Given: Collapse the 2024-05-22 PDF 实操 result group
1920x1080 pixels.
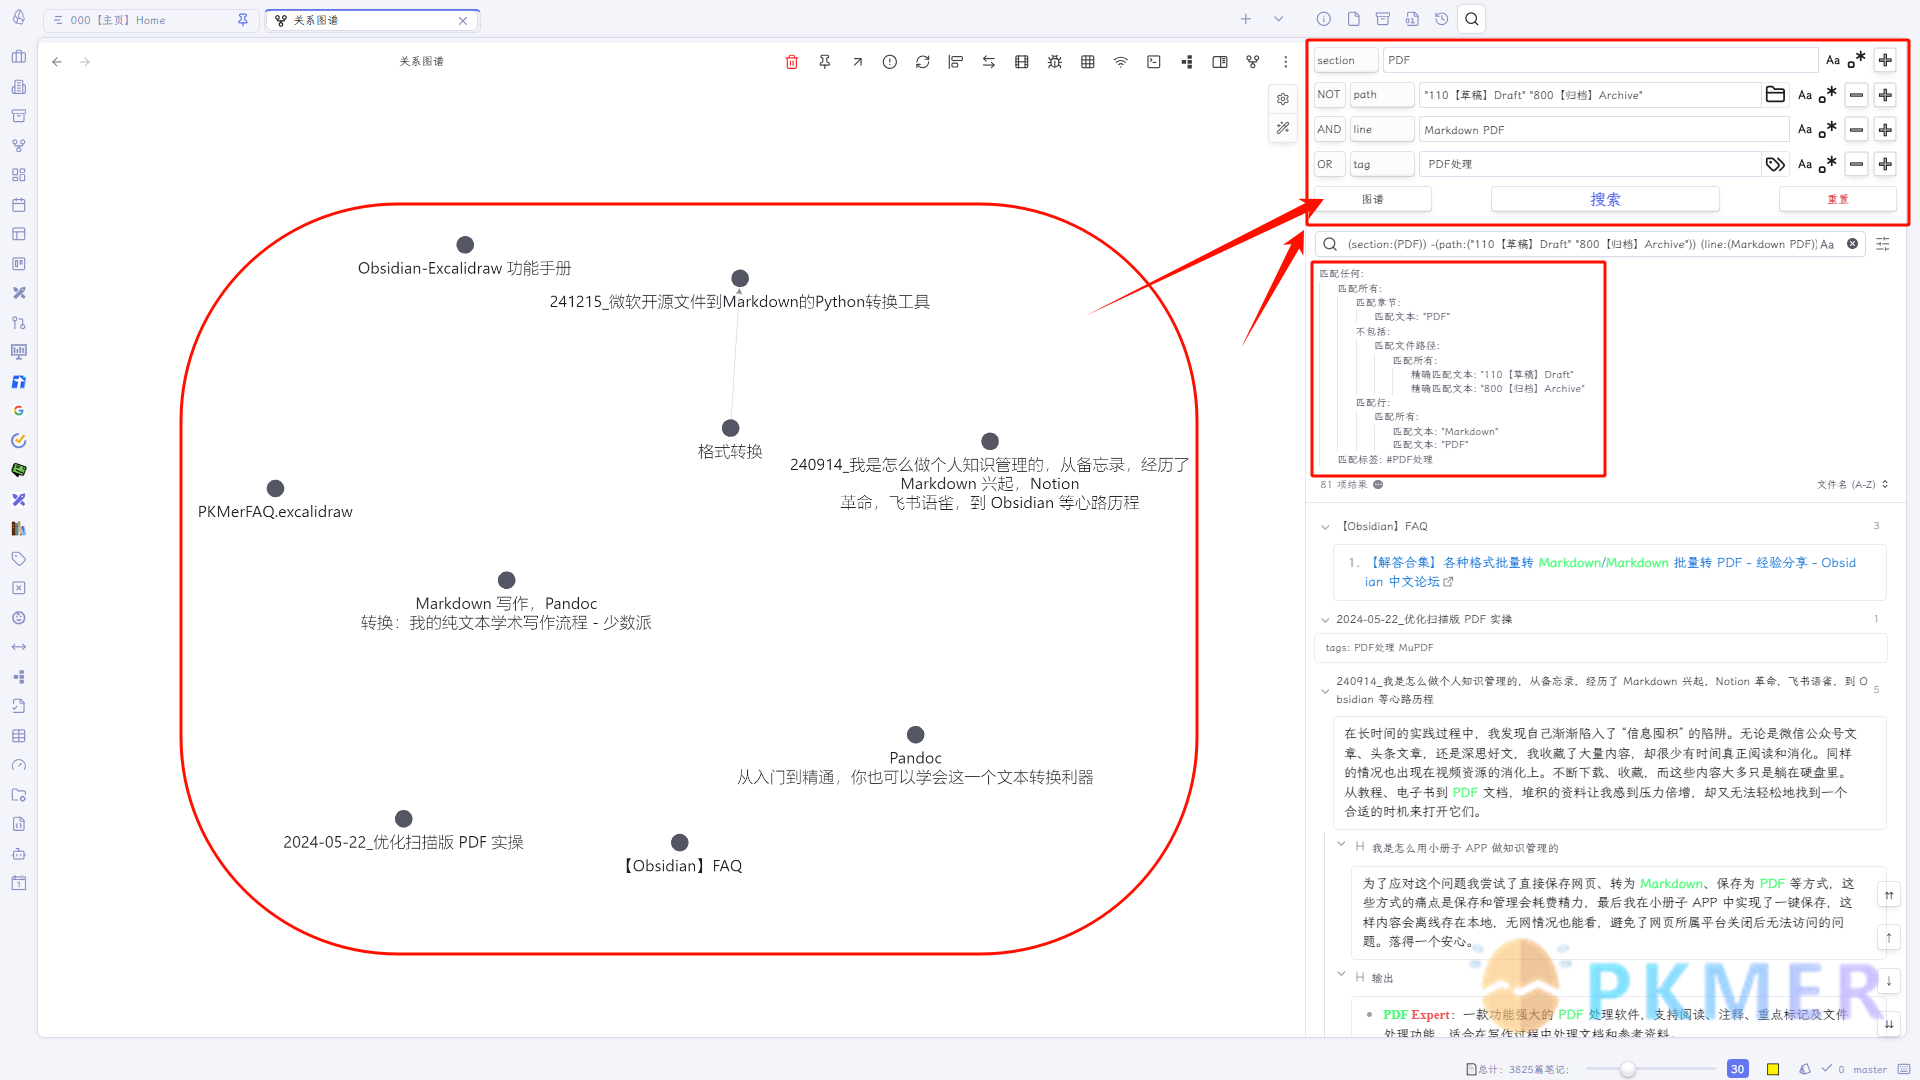Looking at the screenshot, I should coord(1325,620).
